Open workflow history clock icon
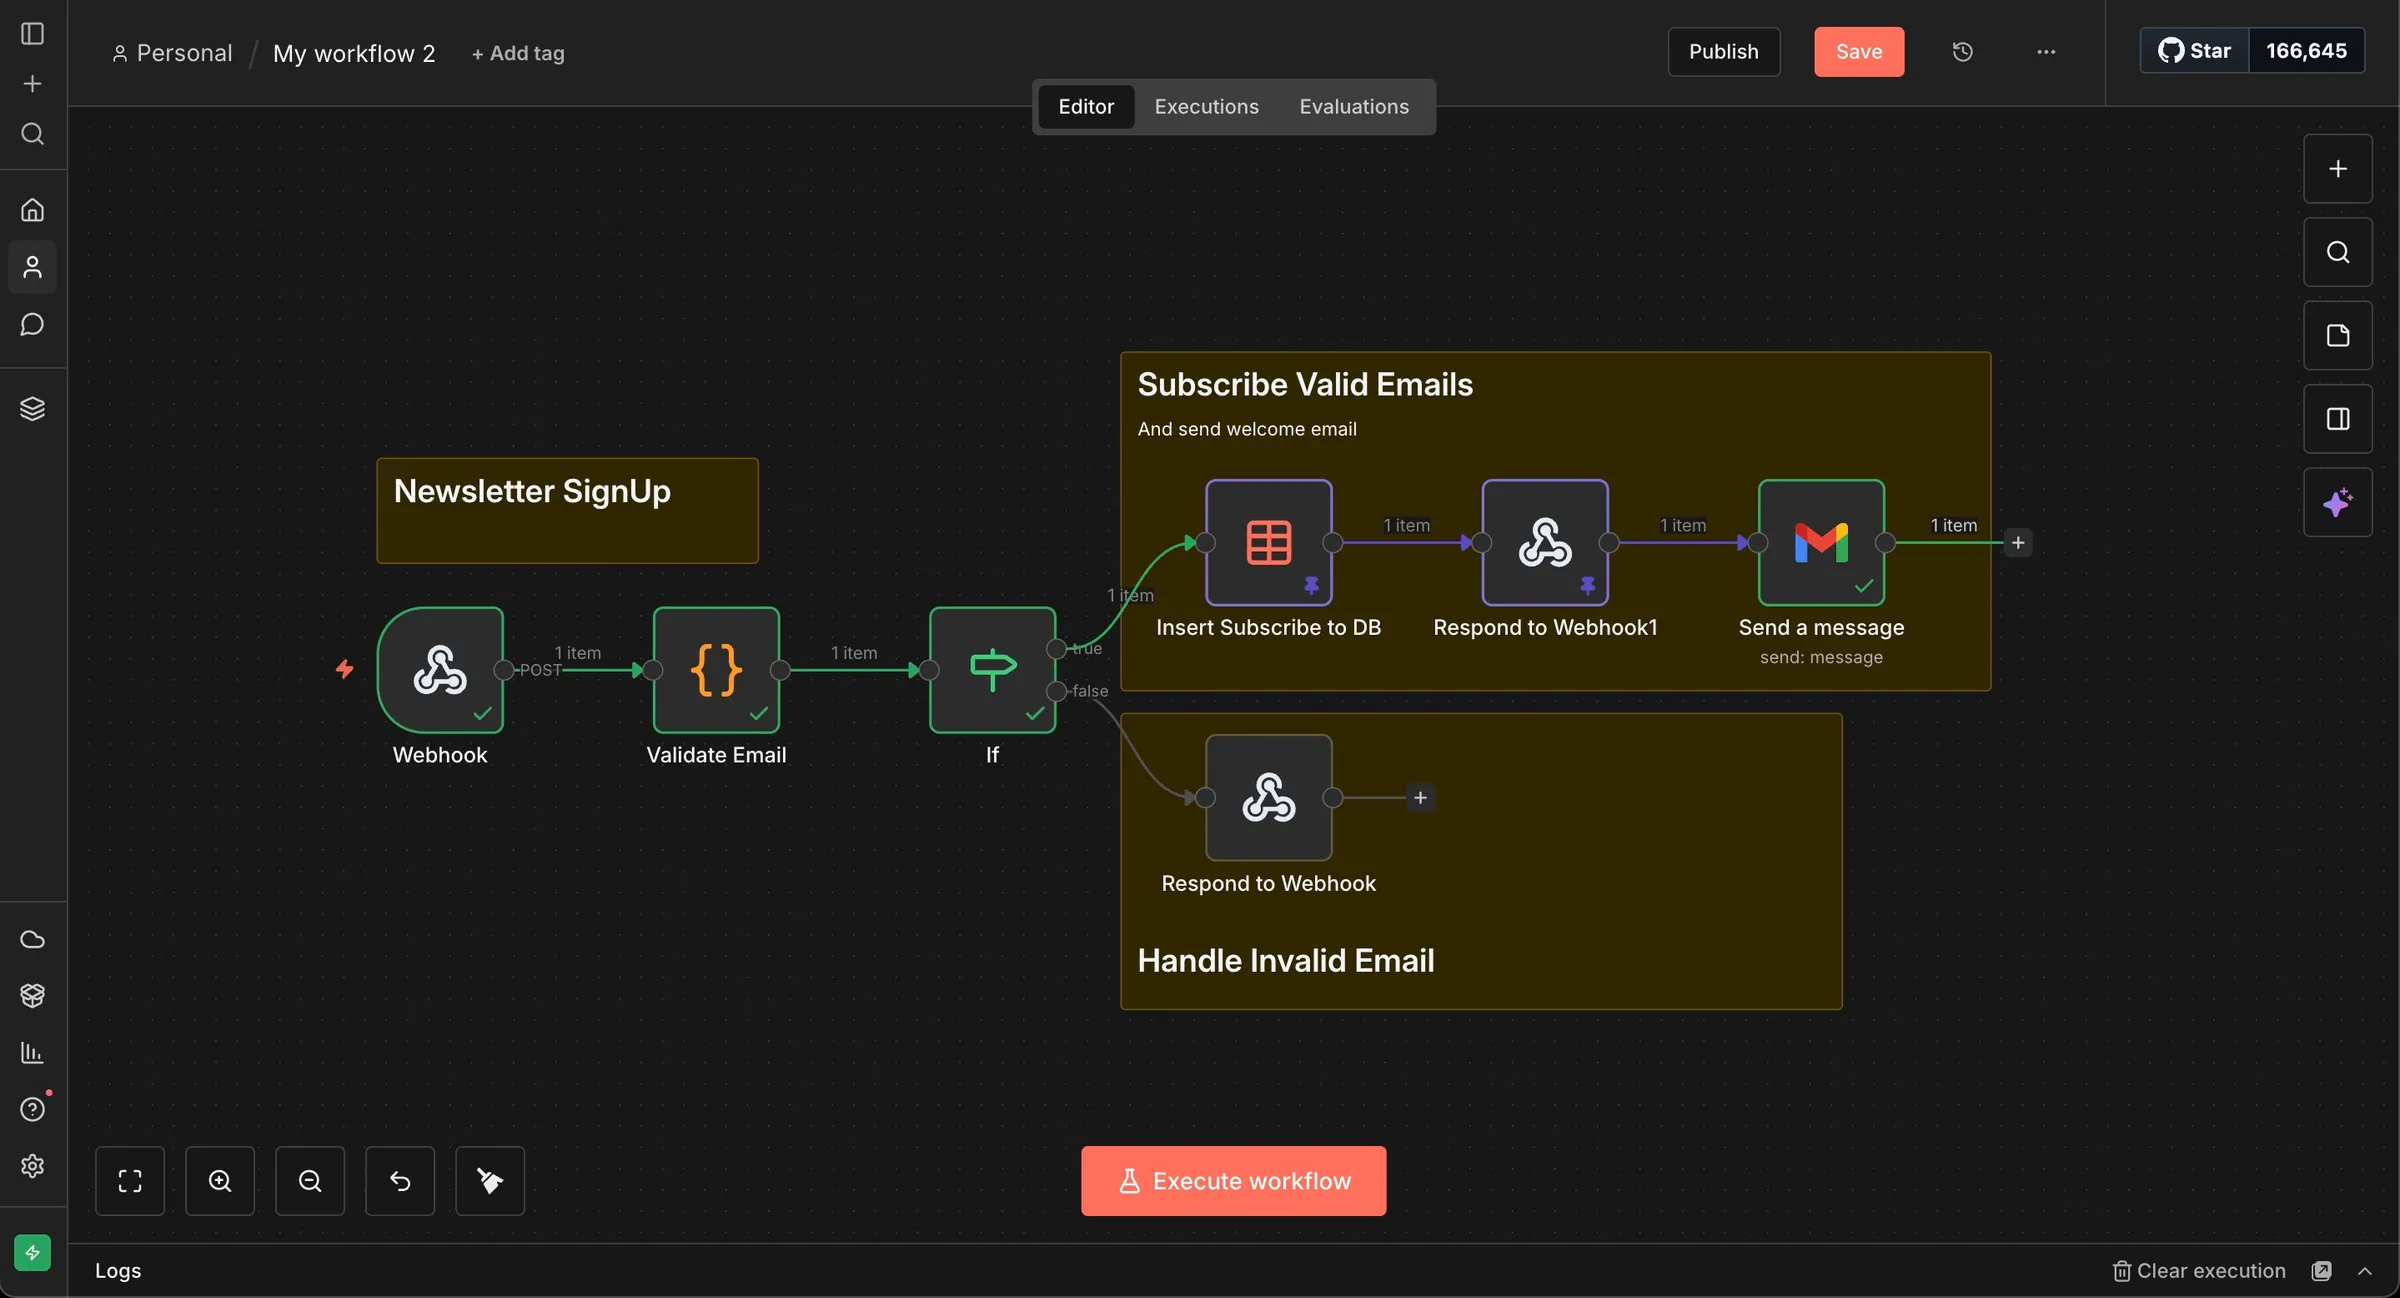The image size is (2400, 1298). (1962, 52)
